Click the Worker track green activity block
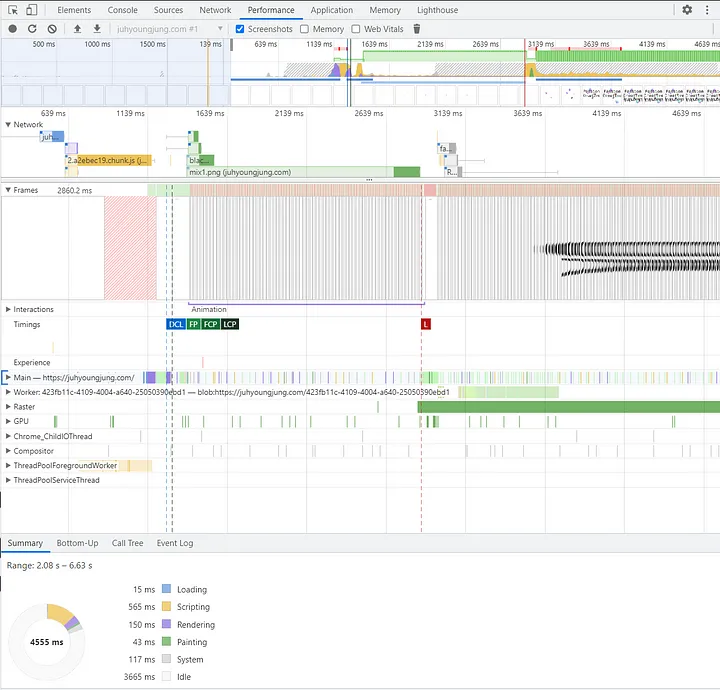Image resolution: width=720 pixels, height=690 pixels. click(x=508, y=392)
